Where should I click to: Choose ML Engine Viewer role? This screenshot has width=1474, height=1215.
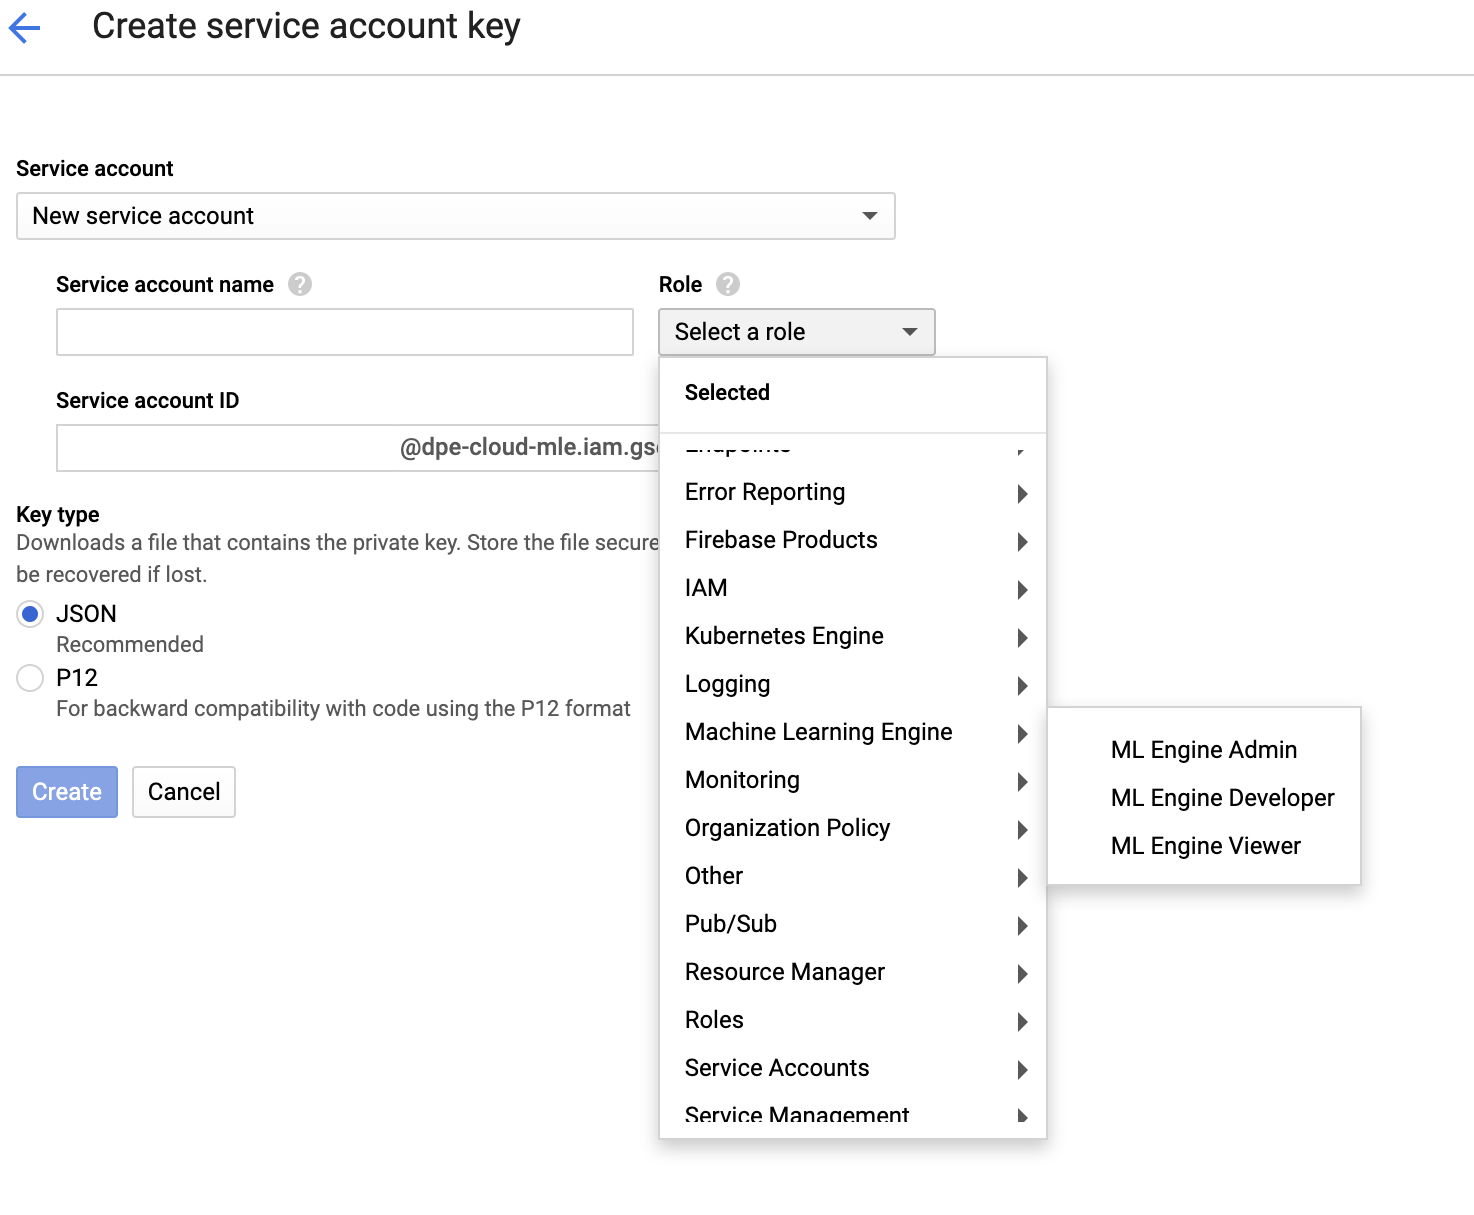(x=1205, y=846)
